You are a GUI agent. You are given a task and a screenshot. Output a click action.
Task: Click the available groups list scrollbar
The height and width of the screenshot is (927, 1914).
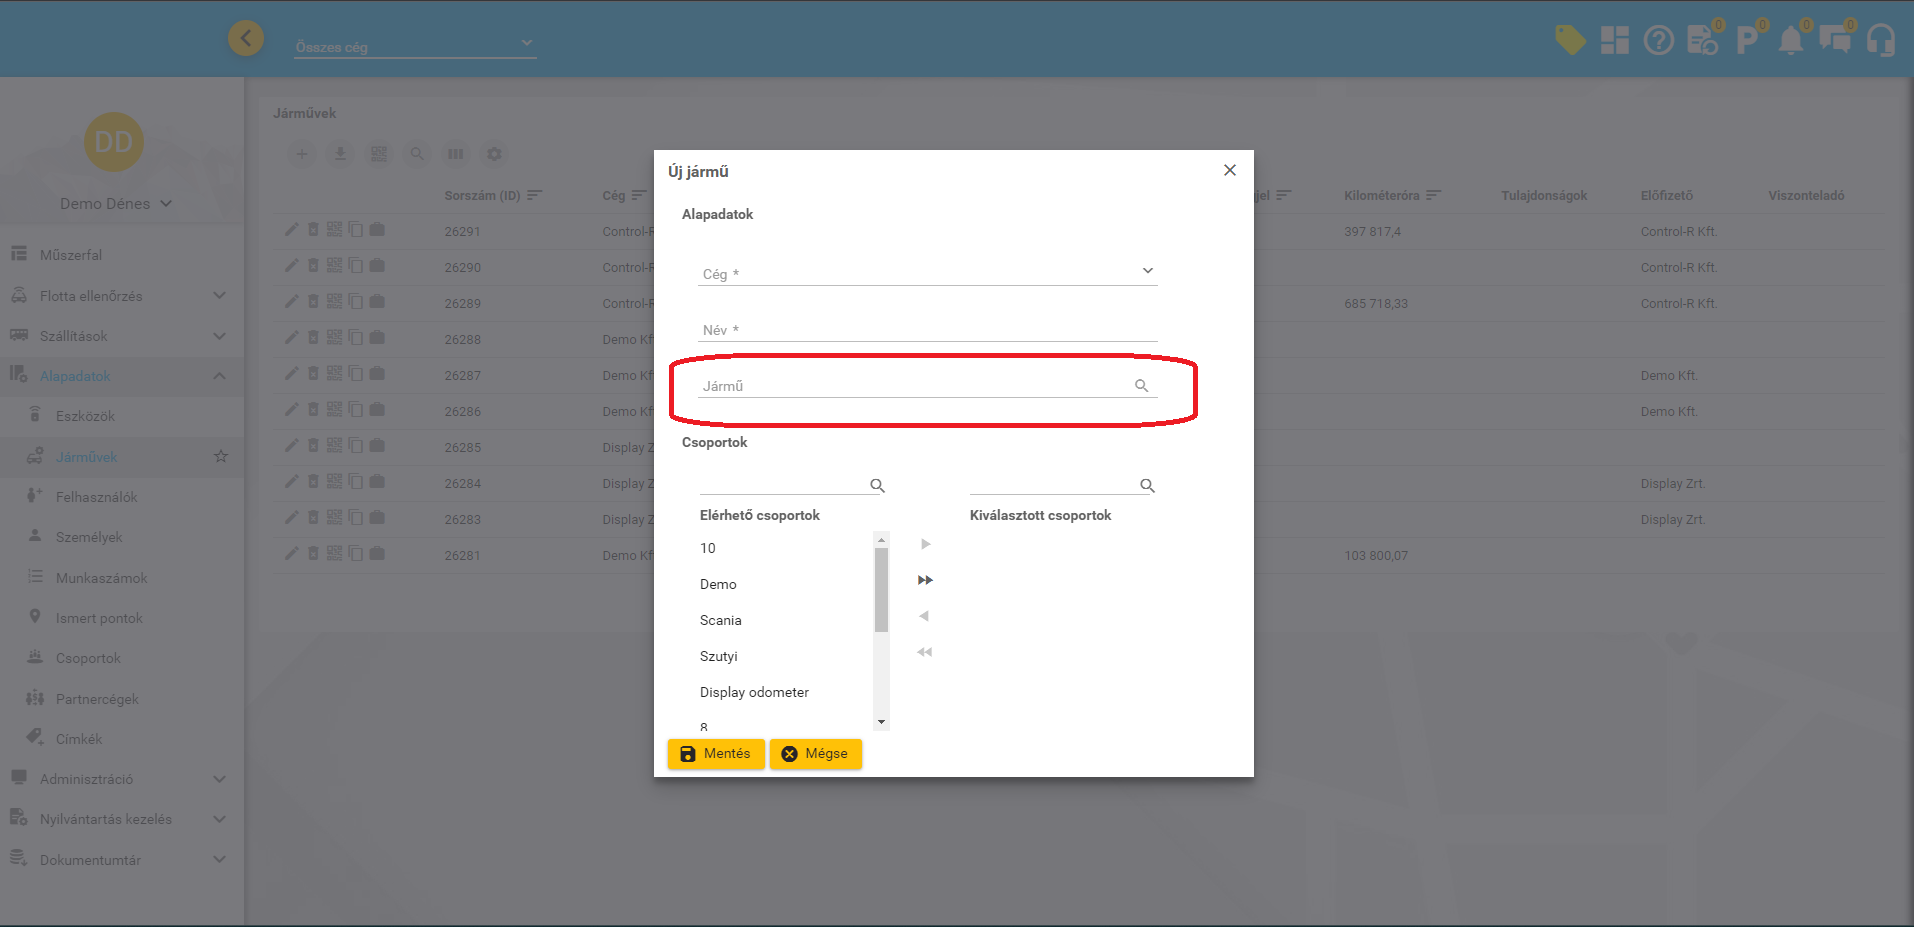(881, 590)
